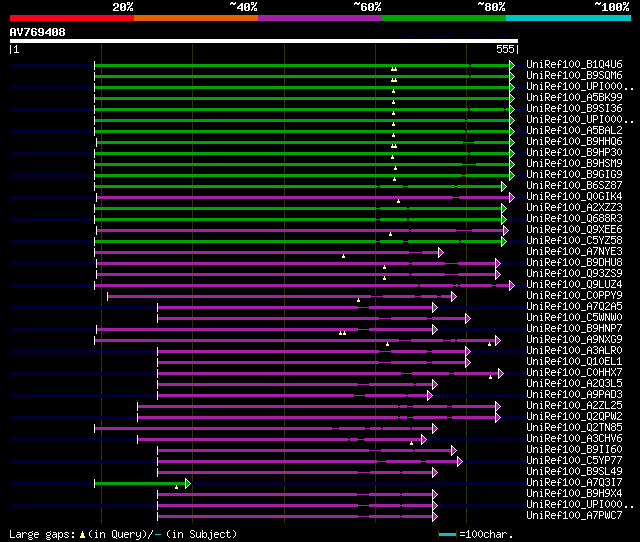Click the arrowhead ending the A9PAD3 alignment

[429, 395]
